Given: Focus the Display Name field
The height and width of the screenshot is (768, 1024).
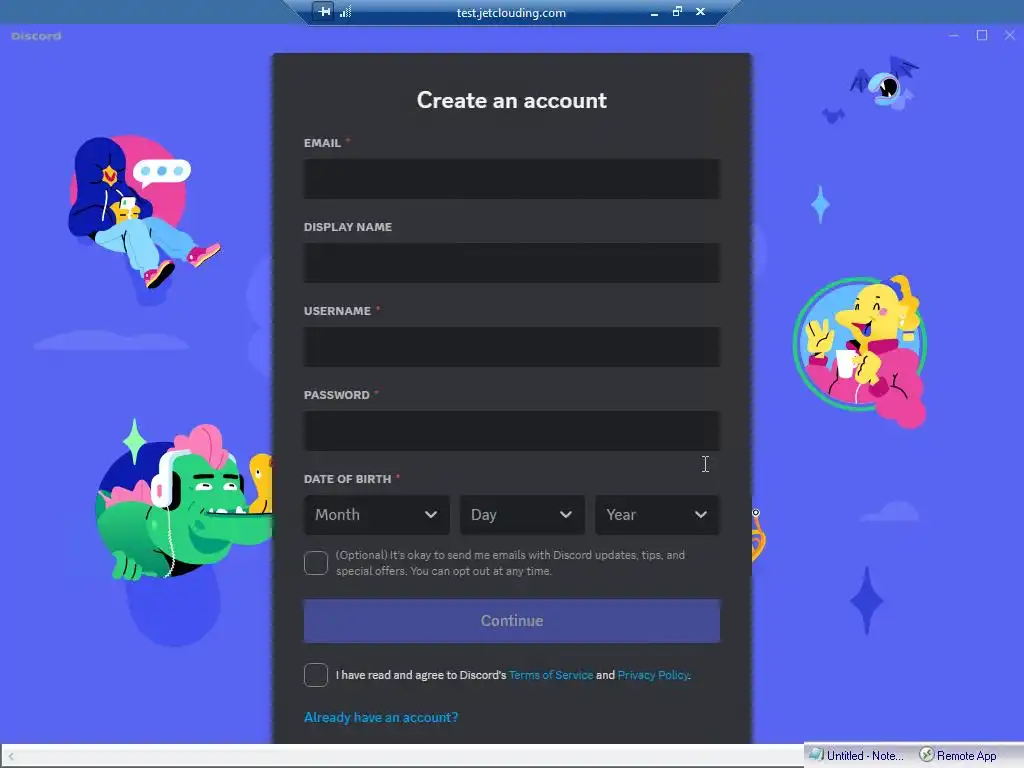Looking at the screenshot, I should pos(511,263).
